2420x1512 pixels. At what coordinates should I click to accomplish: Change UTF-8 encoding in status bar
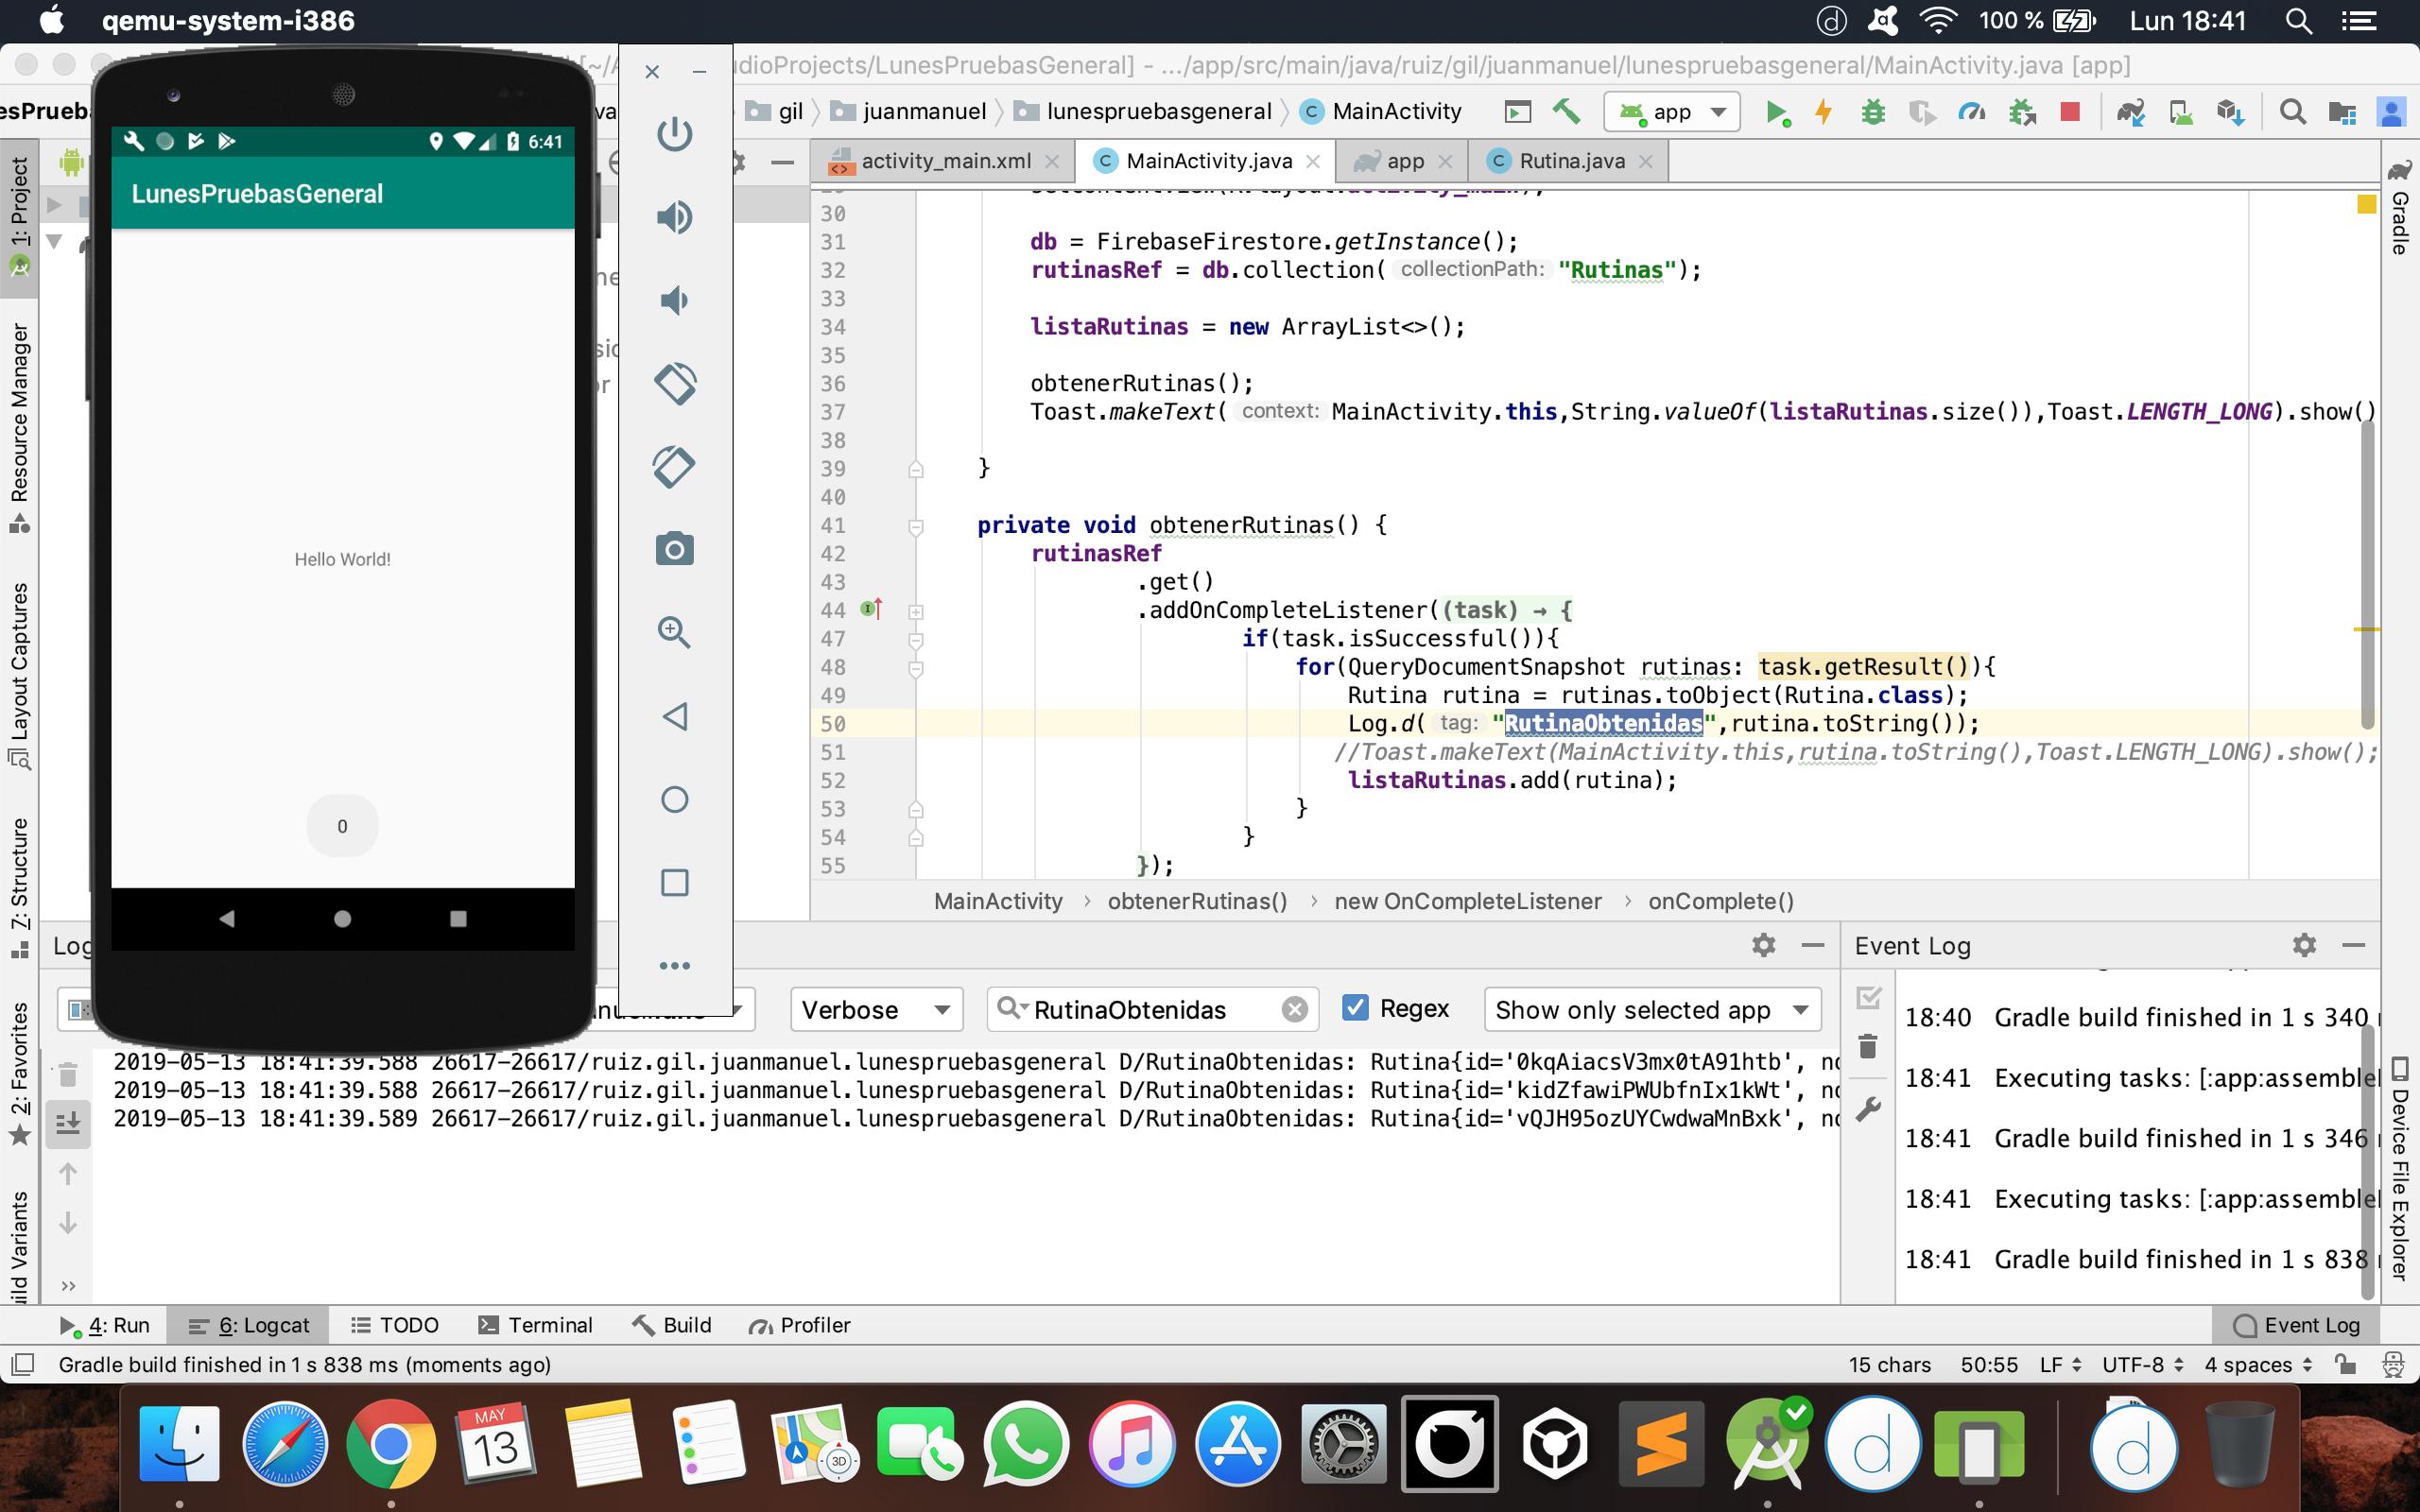2143,1364
